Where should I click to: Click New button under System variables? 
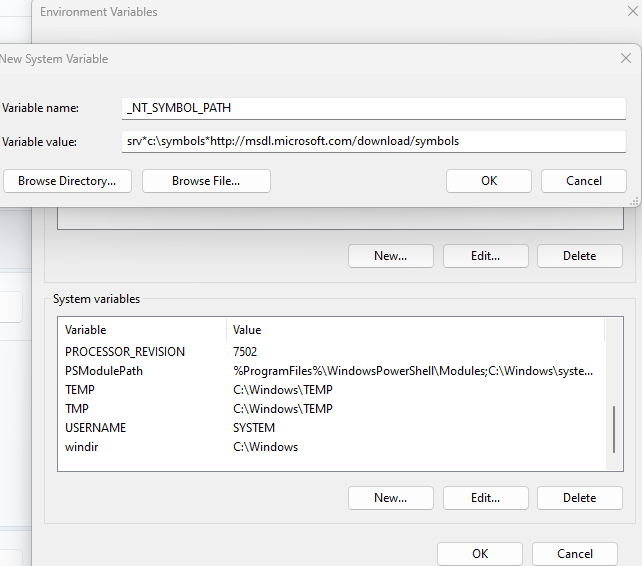391,498
